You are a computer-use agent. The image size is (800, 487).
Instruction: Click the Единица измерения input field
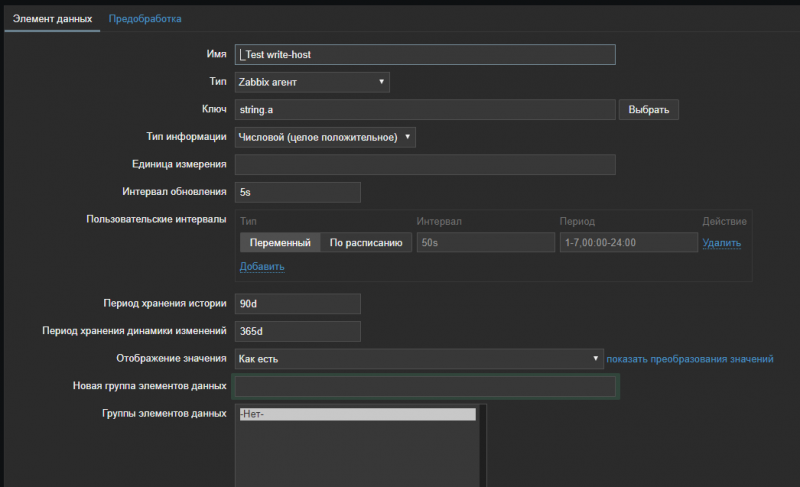click(x=424, y=165)
